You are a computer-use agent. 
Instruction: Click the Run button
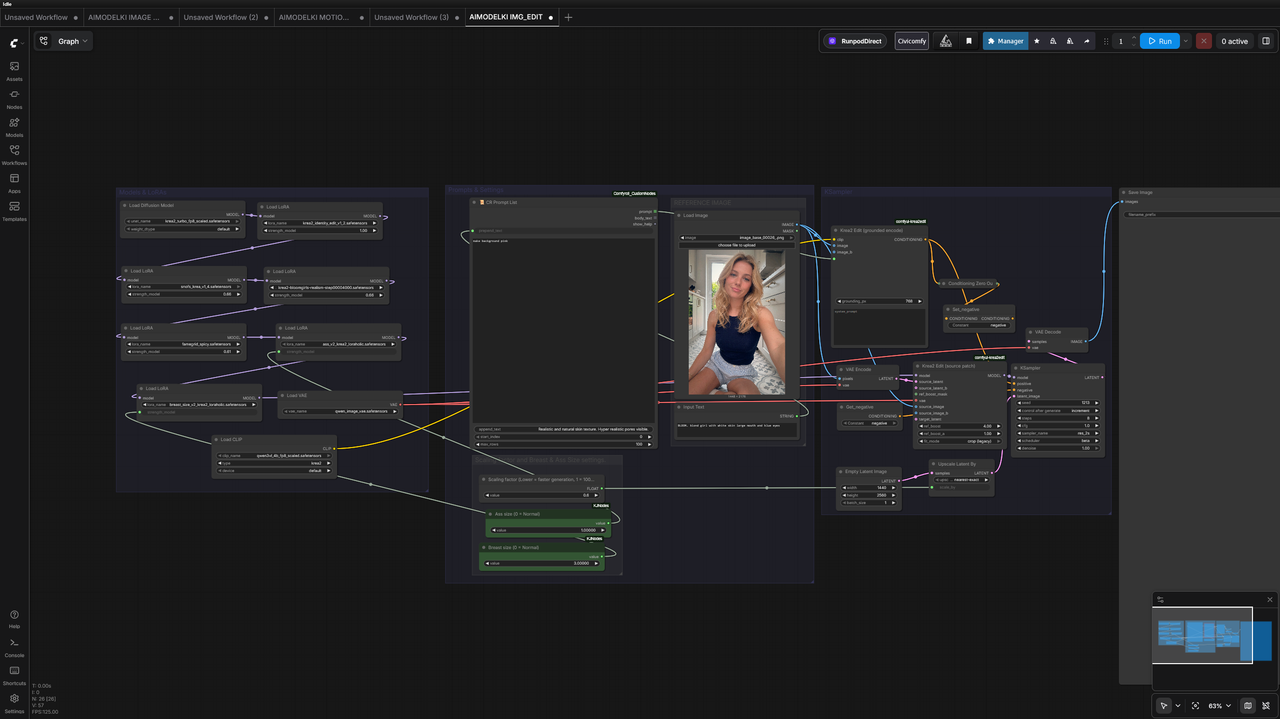[1160, 41]
